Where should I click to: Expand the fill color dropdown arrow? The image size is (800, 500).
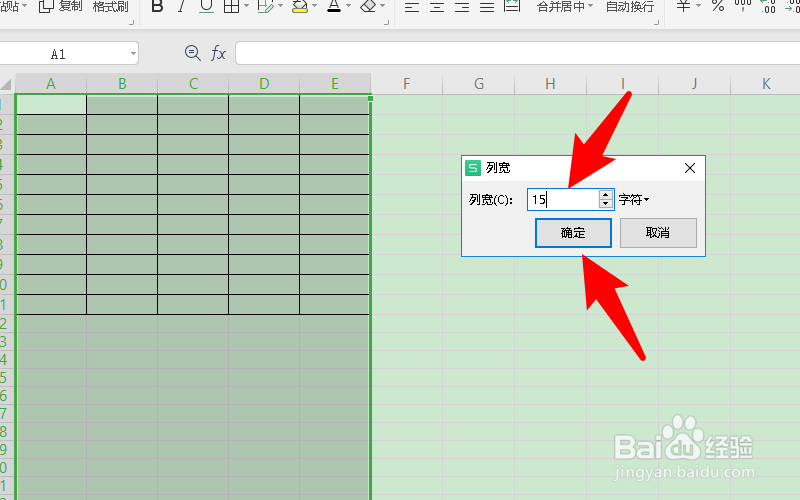pos(314,6)
